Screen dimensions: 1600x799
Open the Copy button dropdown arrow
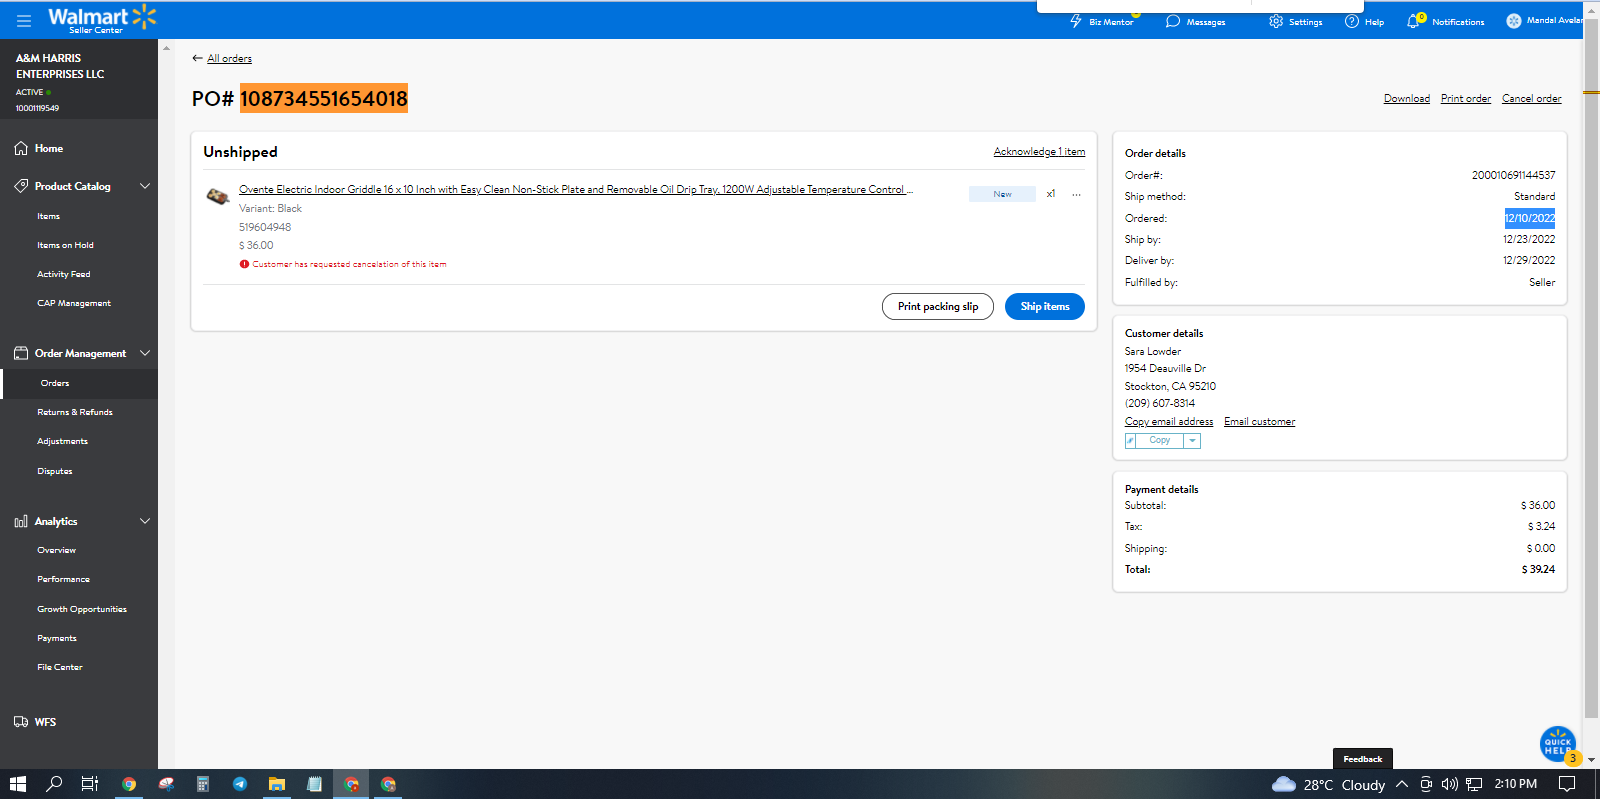(1192, 441)
